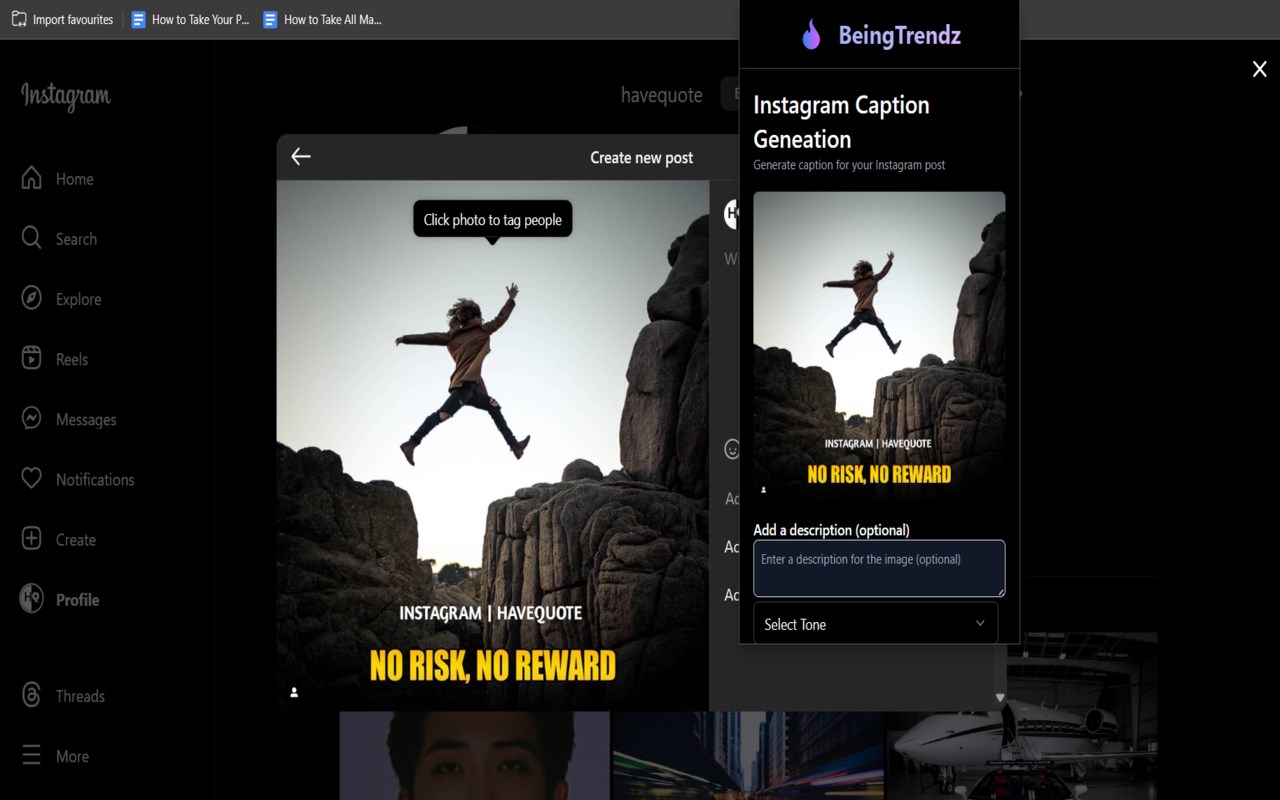Click 'Instagram Caption Geneation' heading
This screenshot has width=1280, height=800.
[x=841, y=122]
